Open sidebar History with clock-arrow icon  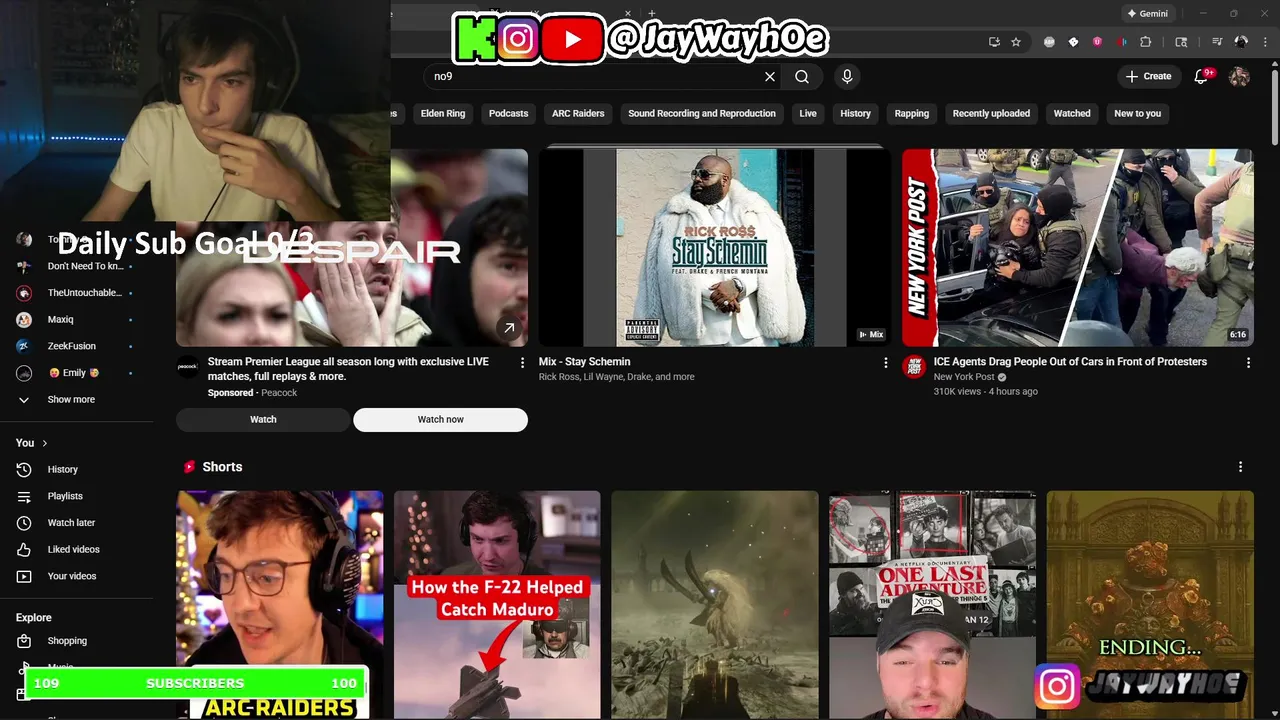[76, 469]
